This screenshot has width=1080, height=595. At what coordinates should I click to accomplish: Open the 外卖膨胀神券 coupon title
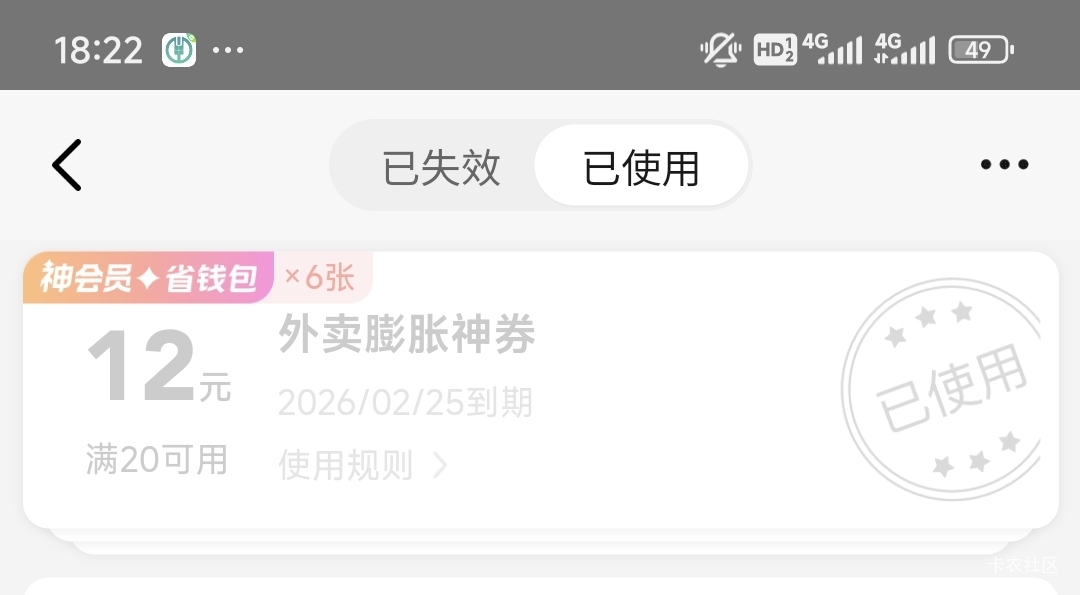coord(406,334)
